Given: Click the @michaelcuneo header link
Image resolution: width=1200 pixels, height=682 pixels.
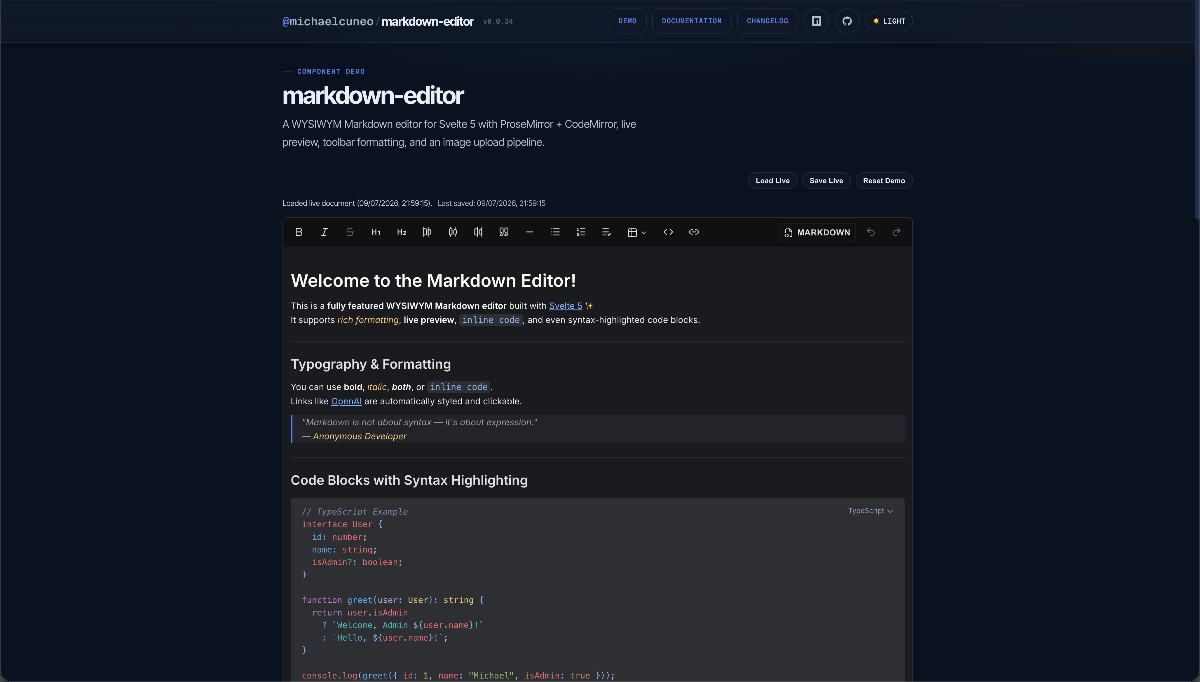Looking at the screenshot, I should [328, 21].
